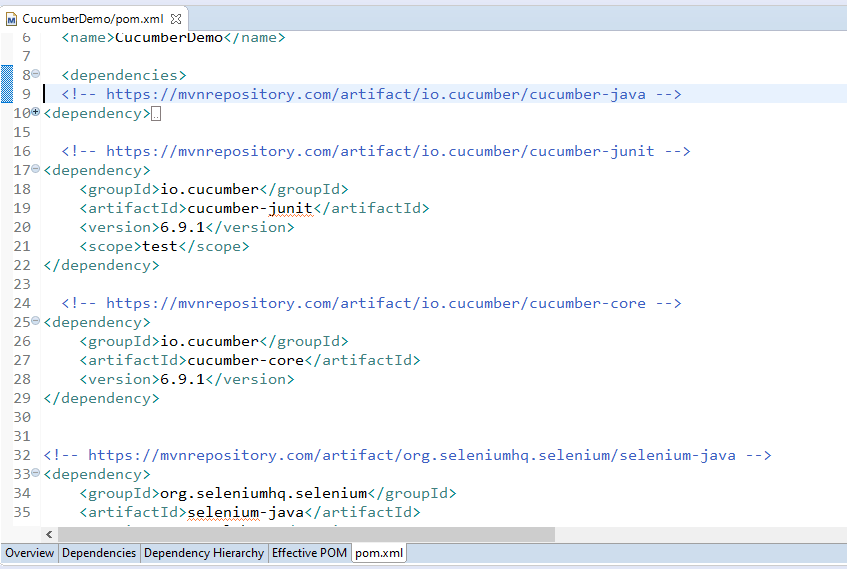Click the version 6.9.1 on line 28
The width and height of the screenshot is (847, 569).
[x=183, y=379]
